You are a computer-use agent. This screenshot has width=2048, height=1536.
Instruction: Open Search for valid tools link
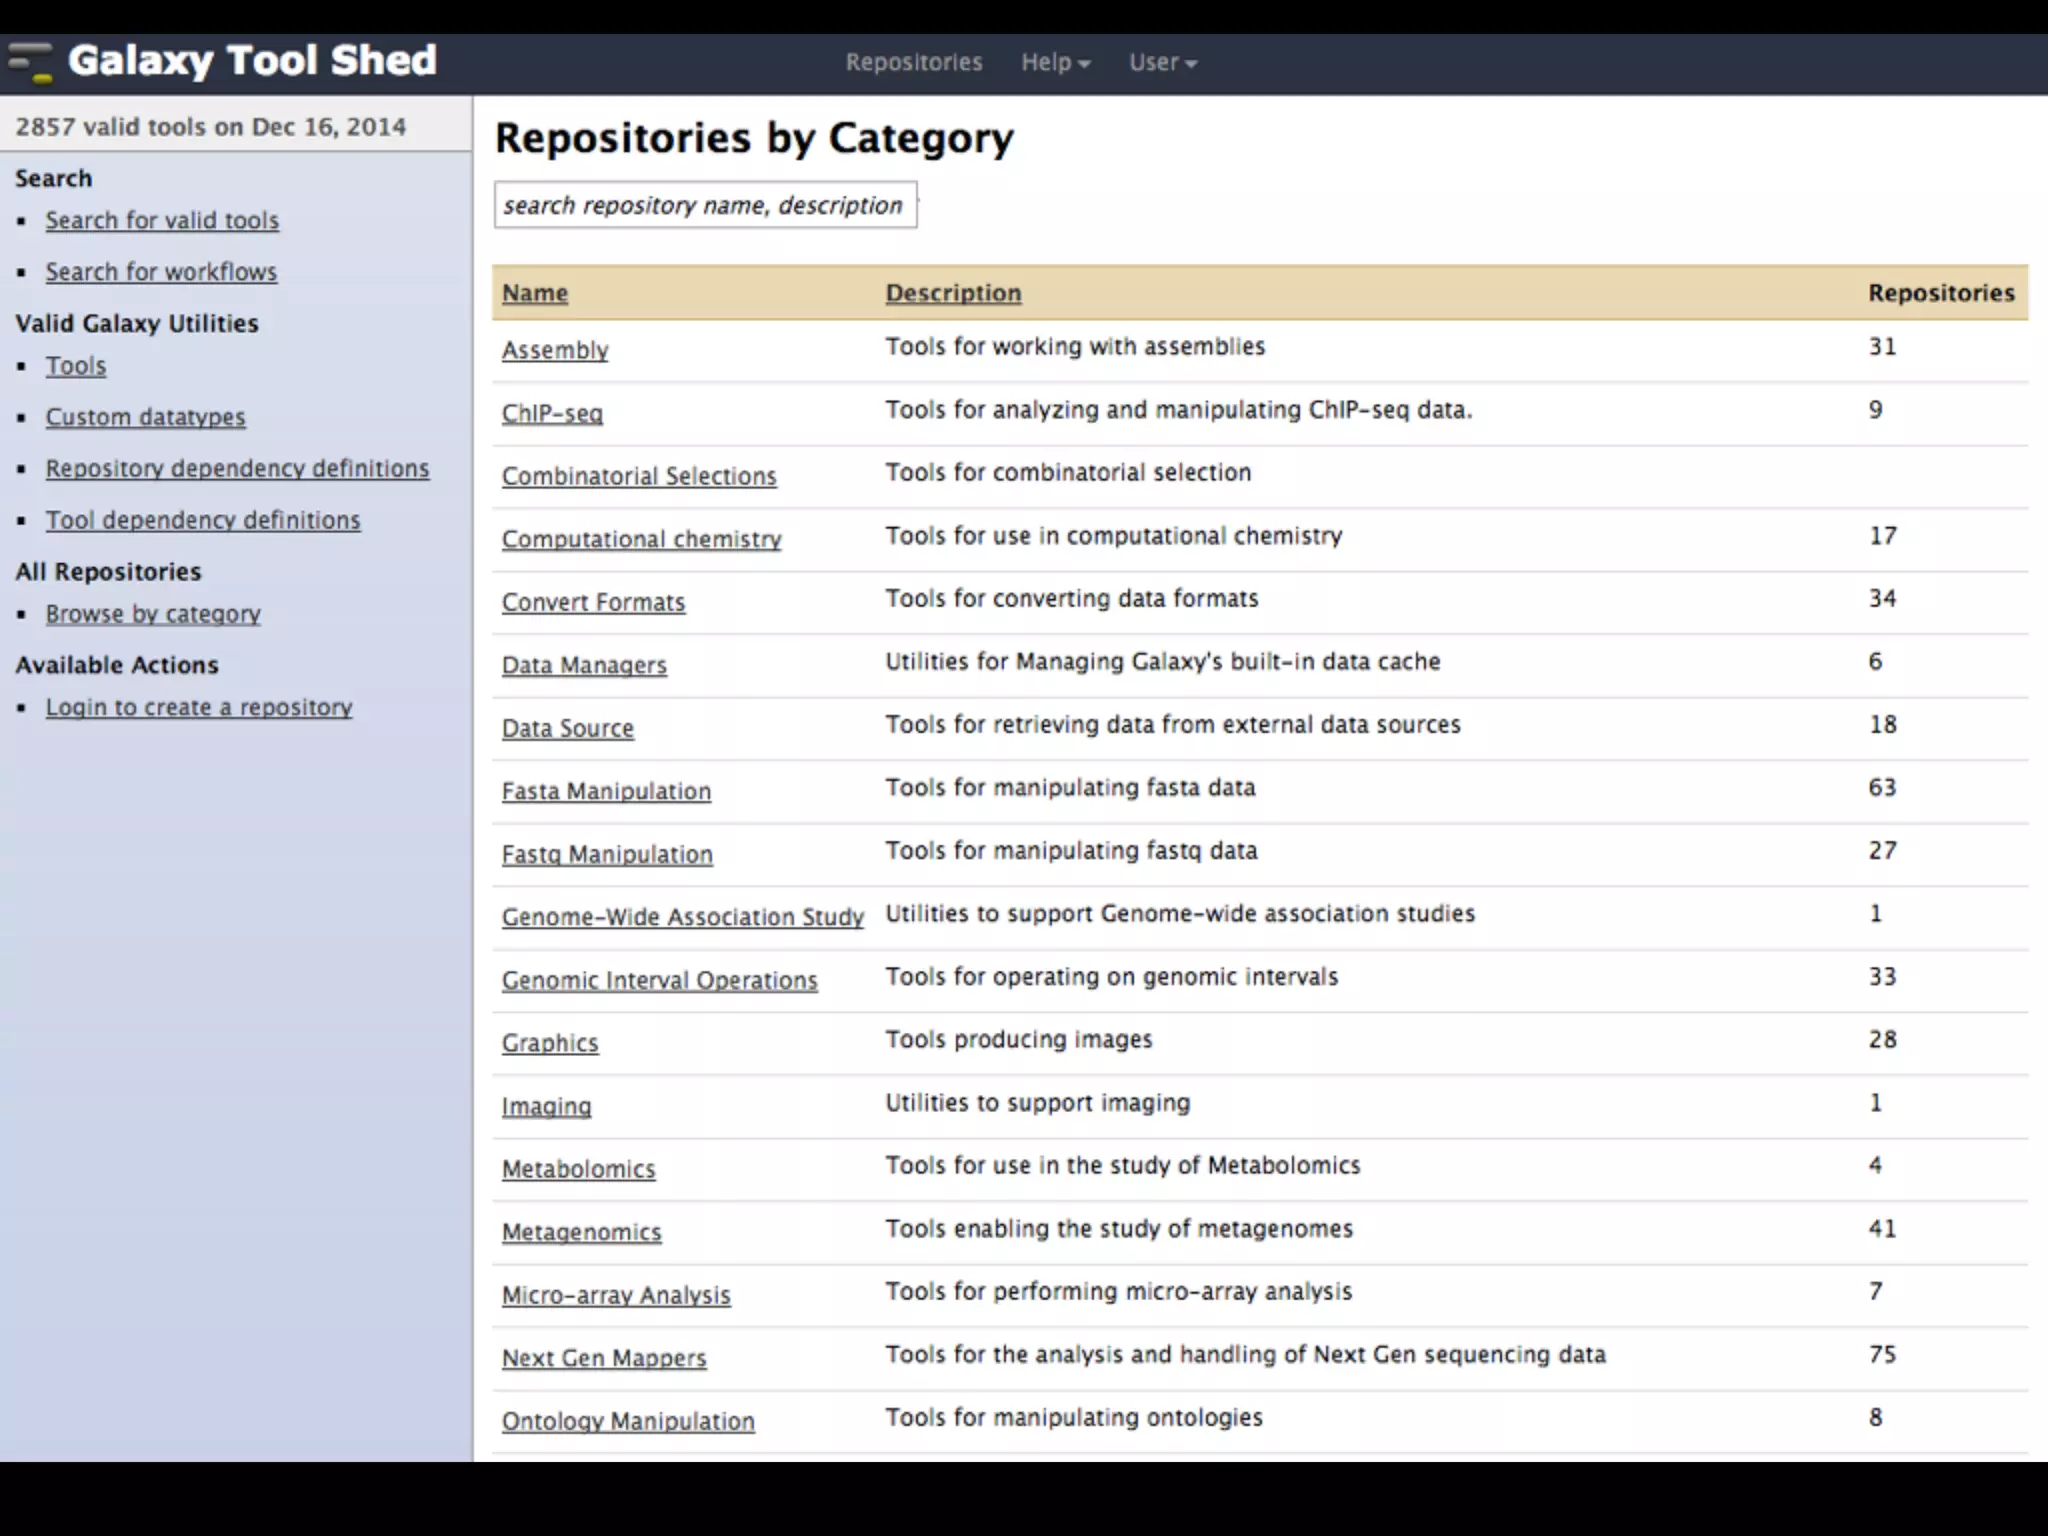[162, 220]
